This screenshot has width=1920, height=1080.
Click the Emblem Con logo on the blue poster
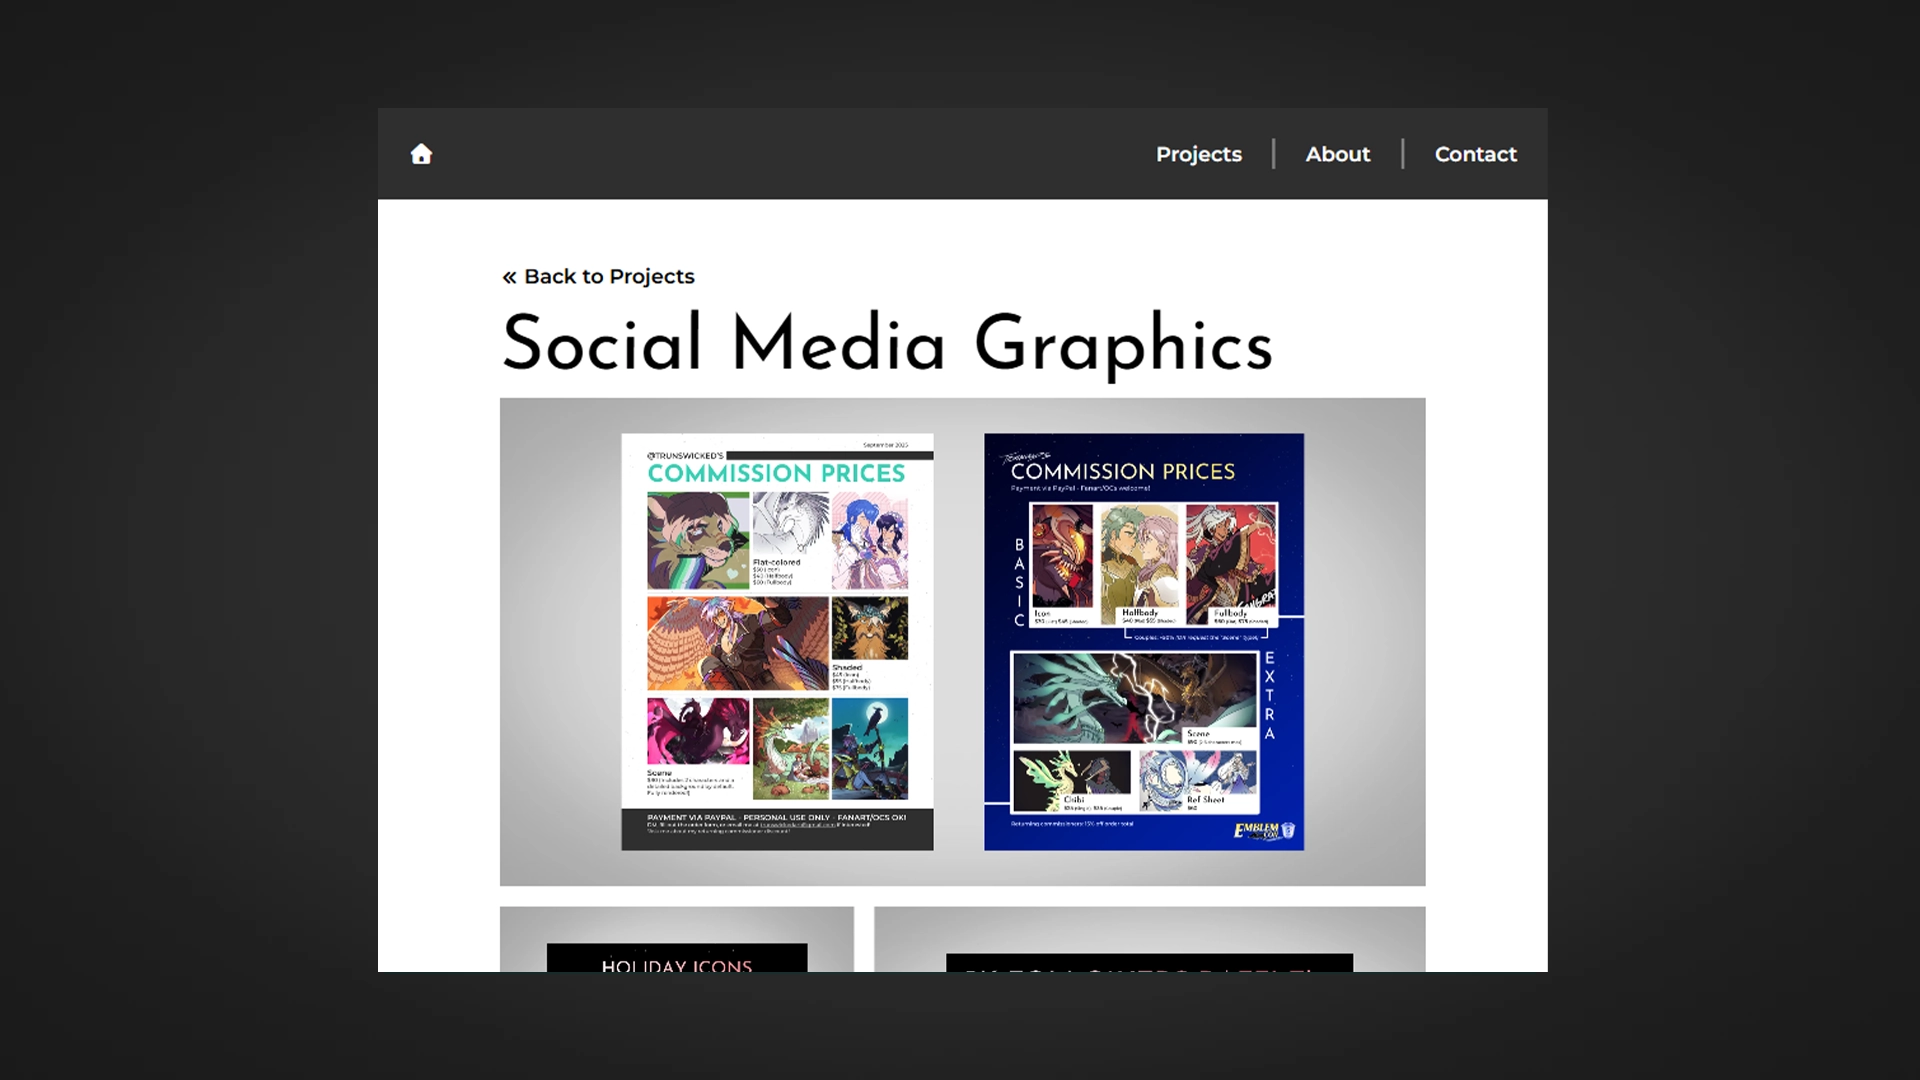click(1262, 831)
